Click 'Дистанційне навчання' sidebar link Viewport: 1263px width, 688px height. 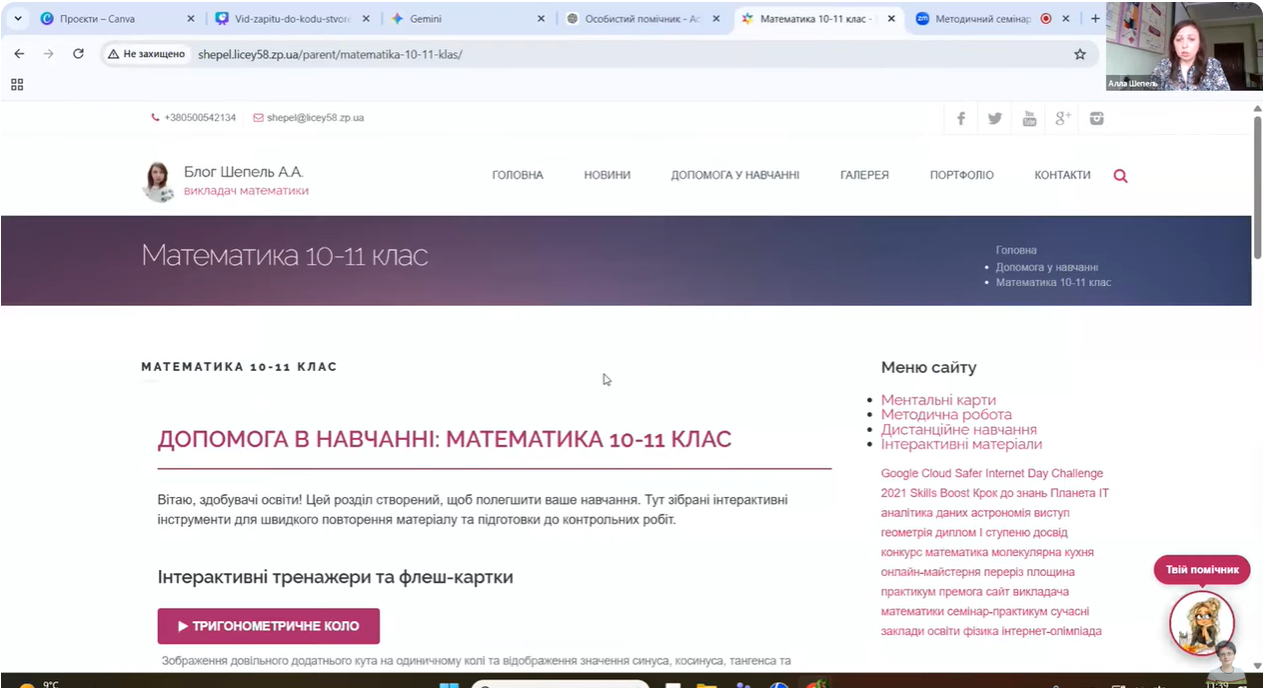[x=958, y=429]
